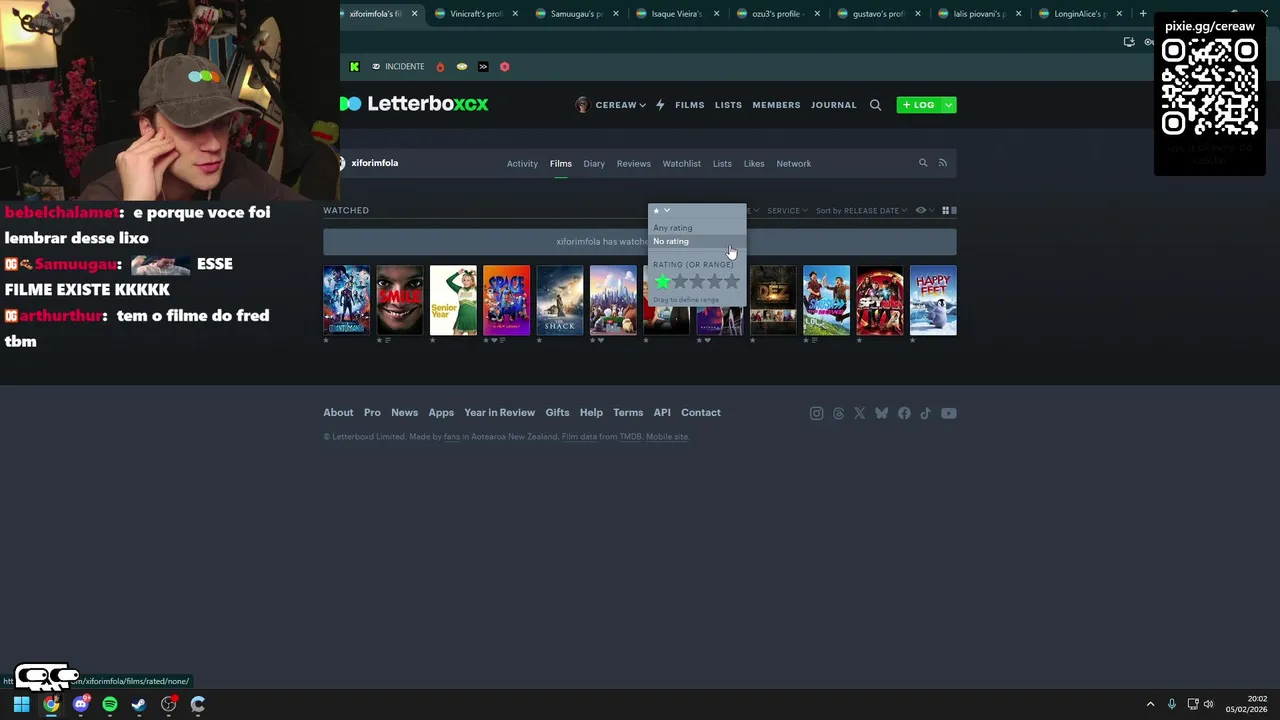Screen dimensions: 1280x720
Task: Open Discord from the taskbar
Action: coord(81,704)
